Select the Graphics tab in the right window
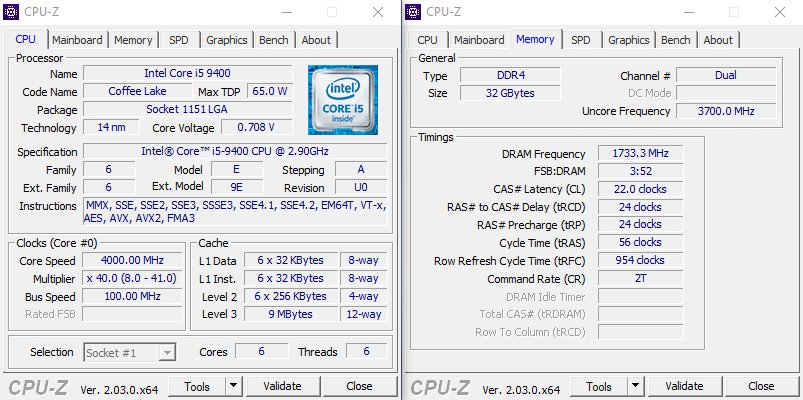 [629, 40]
